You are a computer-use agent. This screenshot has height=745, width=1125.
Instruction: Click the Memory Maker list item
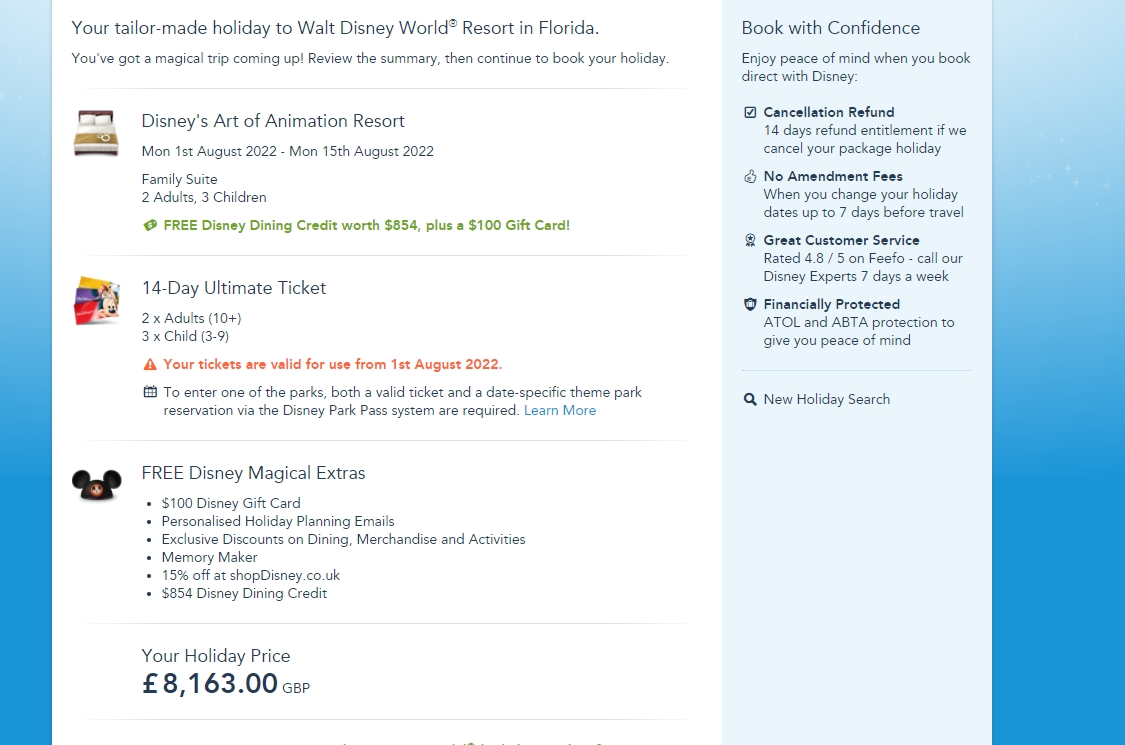click(209, 557)
